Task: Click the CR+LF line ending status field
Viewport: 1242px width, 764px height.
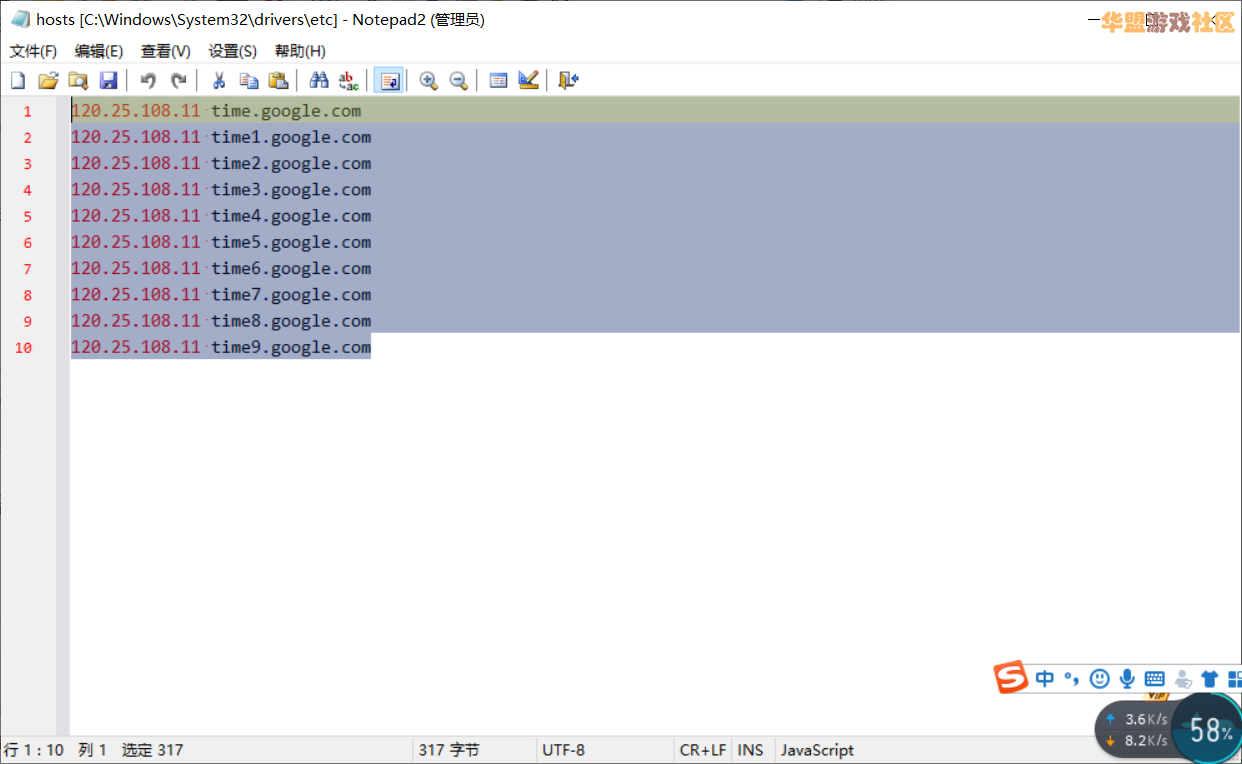Action: coord(703,750)
